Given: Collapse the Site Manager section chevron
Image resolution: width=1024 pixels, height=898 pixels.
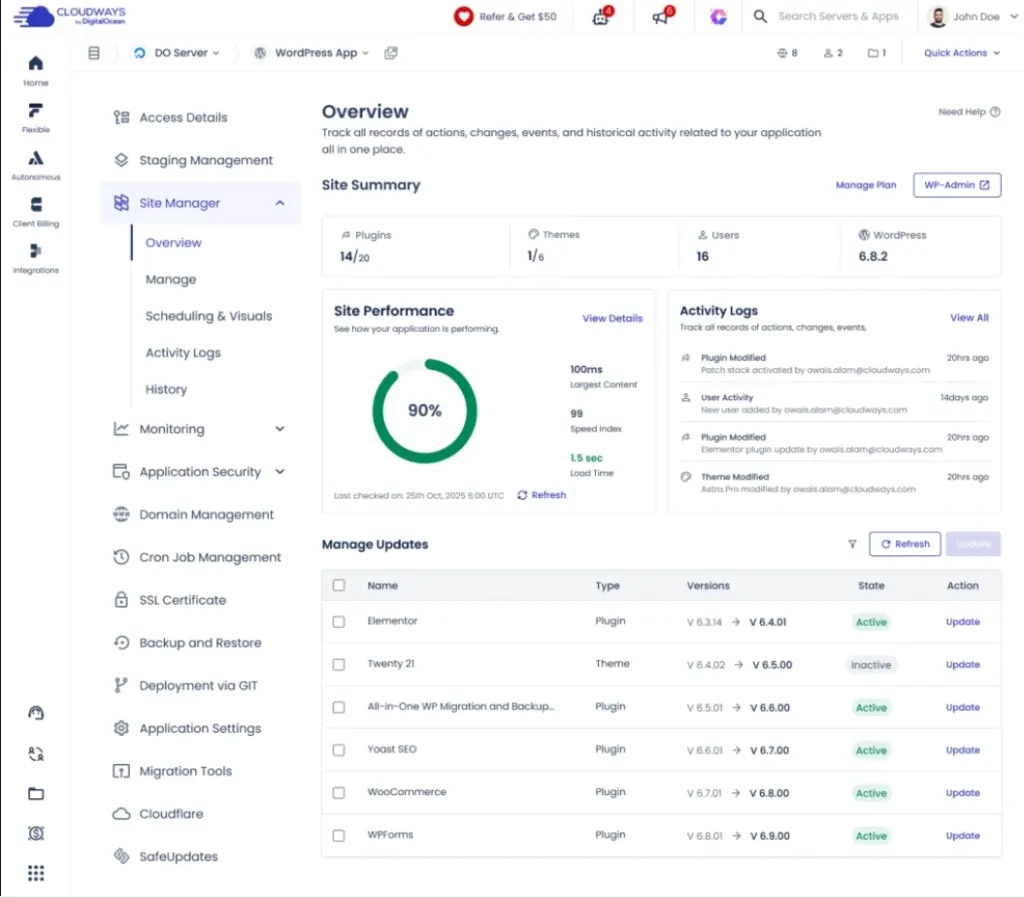Looking at the screenshot, I should tap(280, 203).
